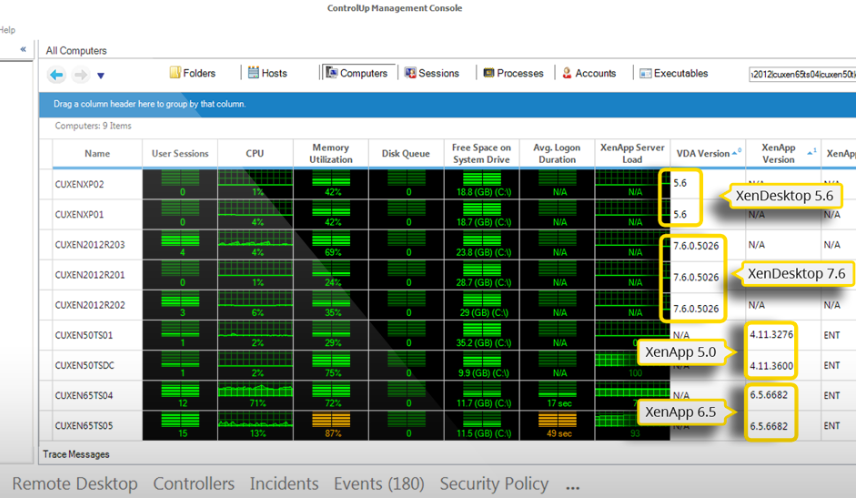Show more bottom tabs via ellipsis
856x498 pixels.
click(573, 488)
